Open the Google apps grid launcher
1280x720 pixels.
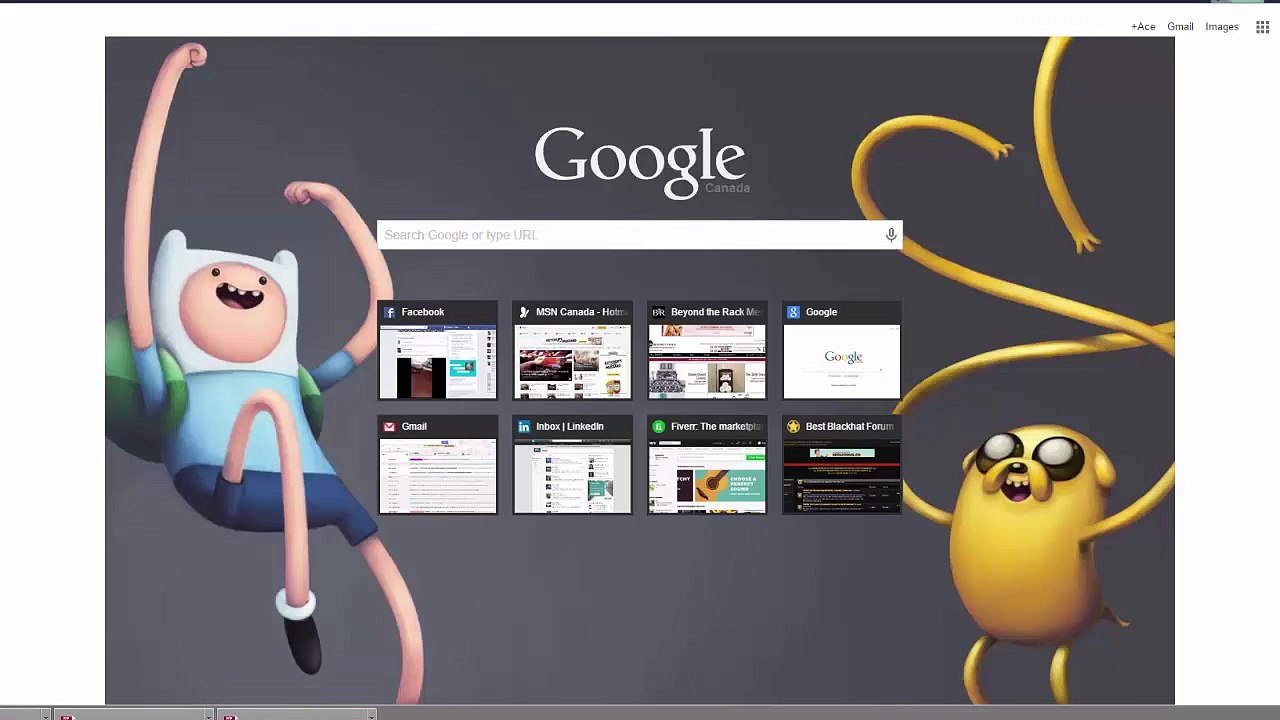coord(1262,27)
